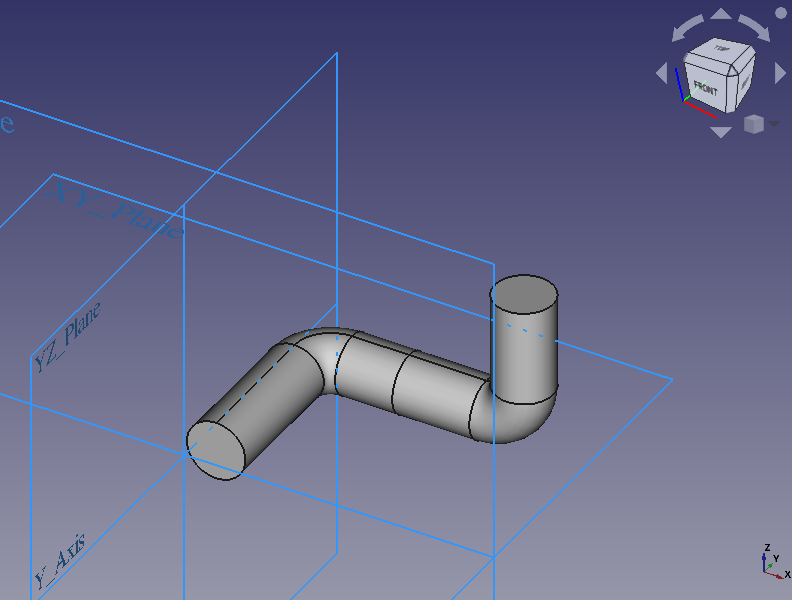Click the Y_Axis label in the viewport

coord(60,562)
